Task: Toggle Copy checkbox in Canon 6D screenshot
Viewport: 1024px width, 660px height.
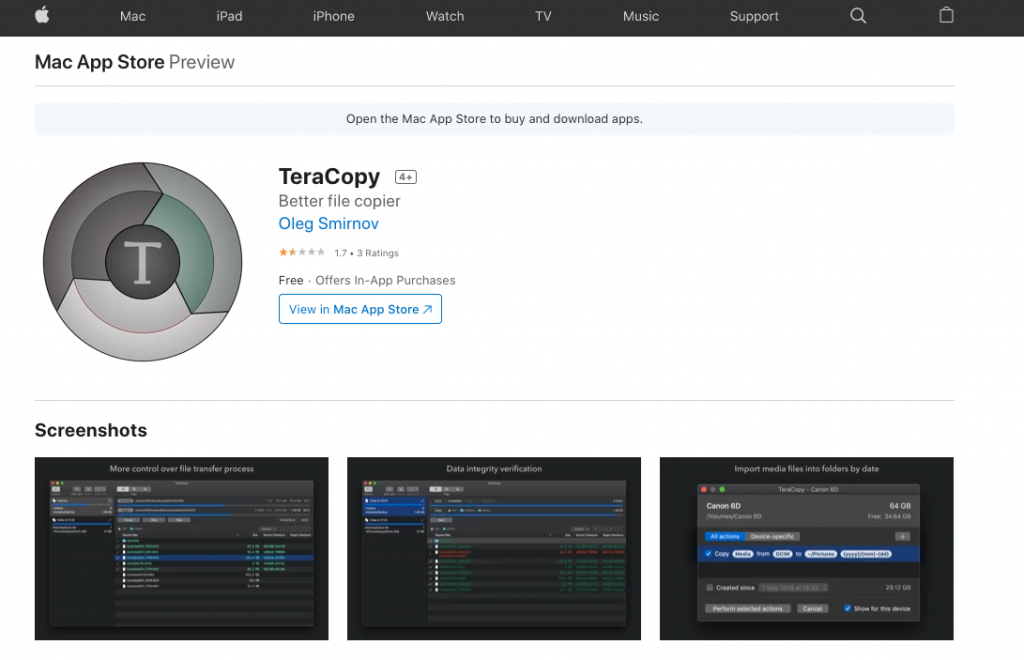Action: [709, 554]
